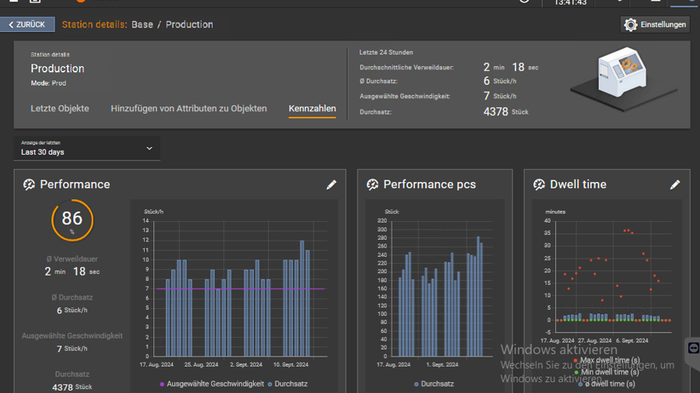700x393 pixels.
Task: Click the gauge icon next to Performance title
Action: [x=29, y=184]
